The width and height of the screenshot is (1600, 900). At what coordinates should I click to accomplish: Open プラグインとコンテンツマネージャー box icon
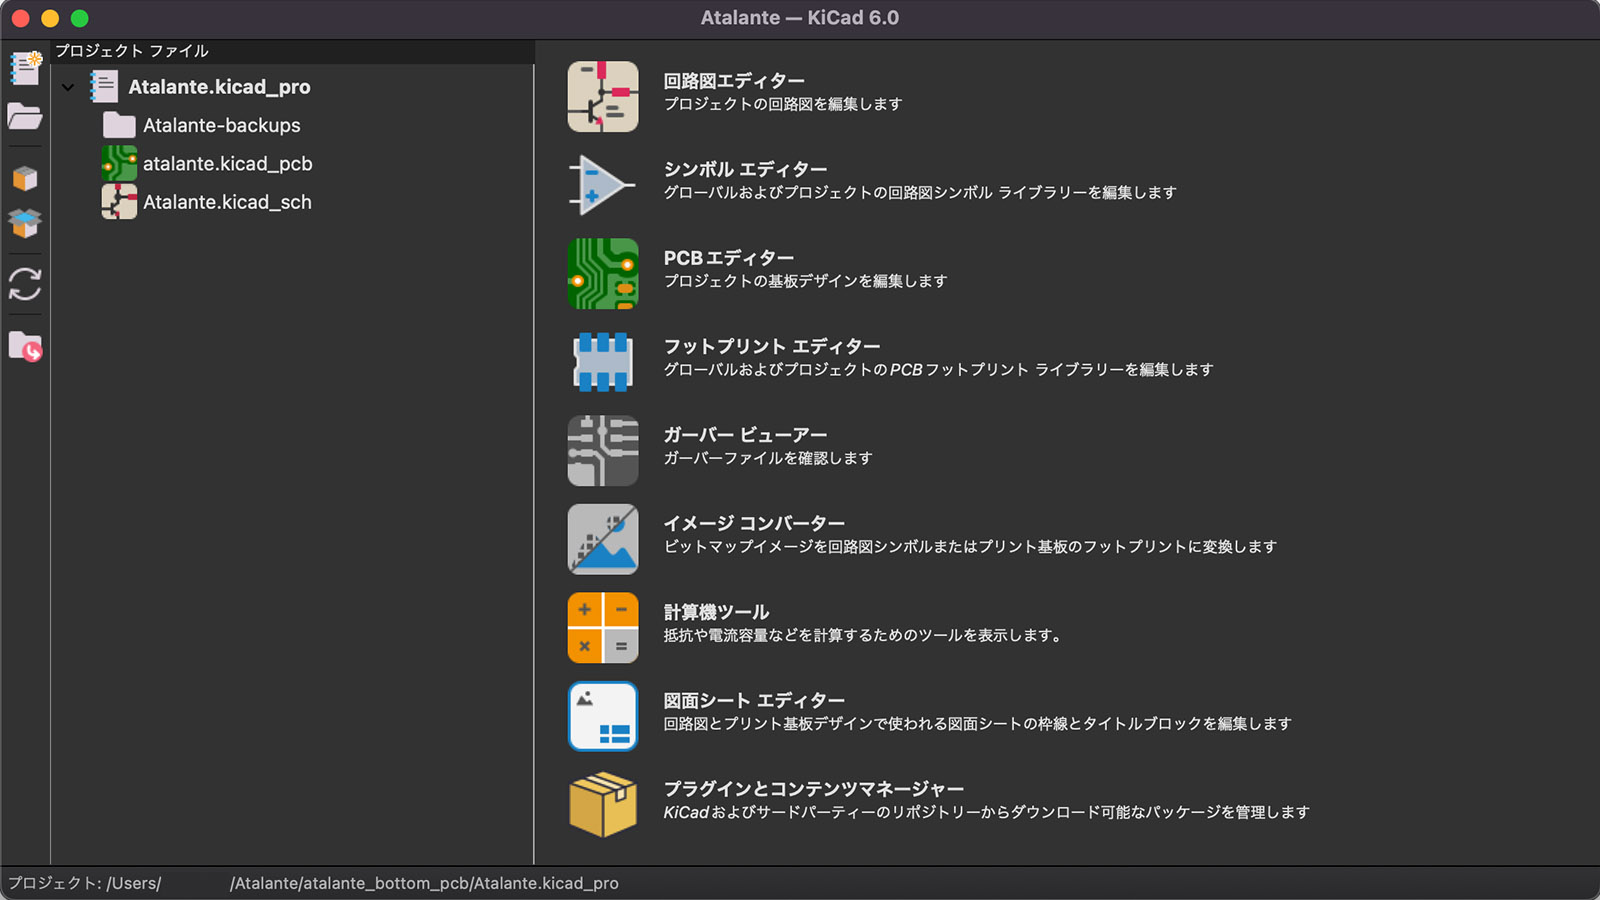tap(603, 804)
